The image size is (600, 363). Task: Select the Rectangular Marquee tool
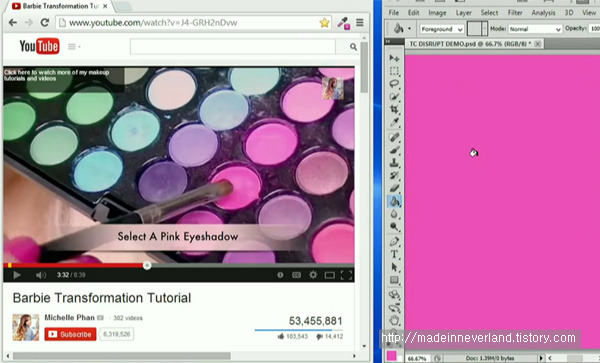tap(394, 71)
